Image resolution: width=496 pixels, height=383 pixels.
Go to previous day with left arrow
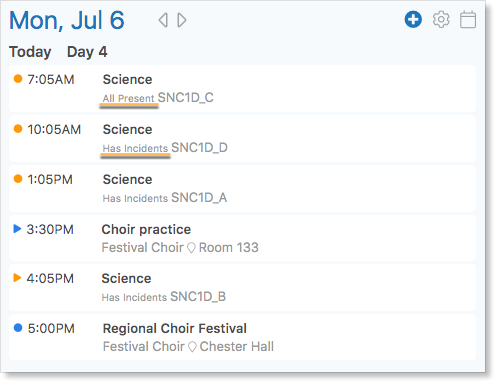163,20
